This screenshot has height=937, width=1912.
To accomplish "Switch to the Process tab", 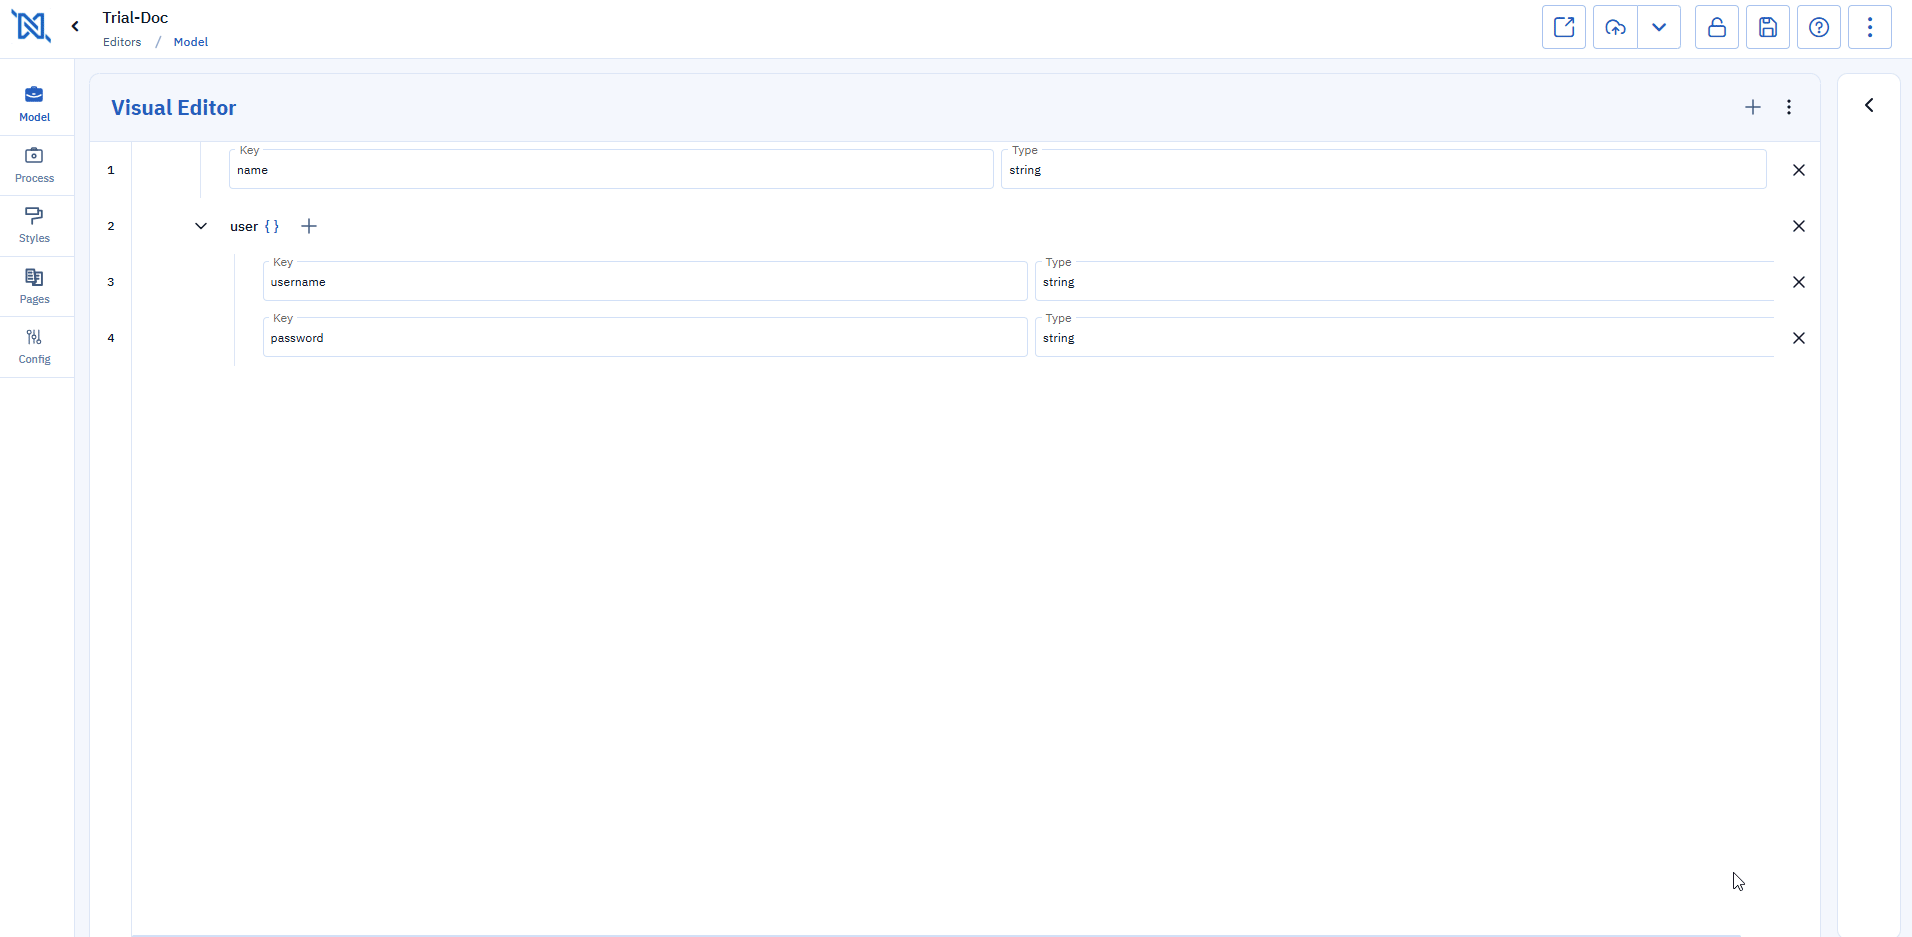I will pyautogui.click(x=35, y=165).
